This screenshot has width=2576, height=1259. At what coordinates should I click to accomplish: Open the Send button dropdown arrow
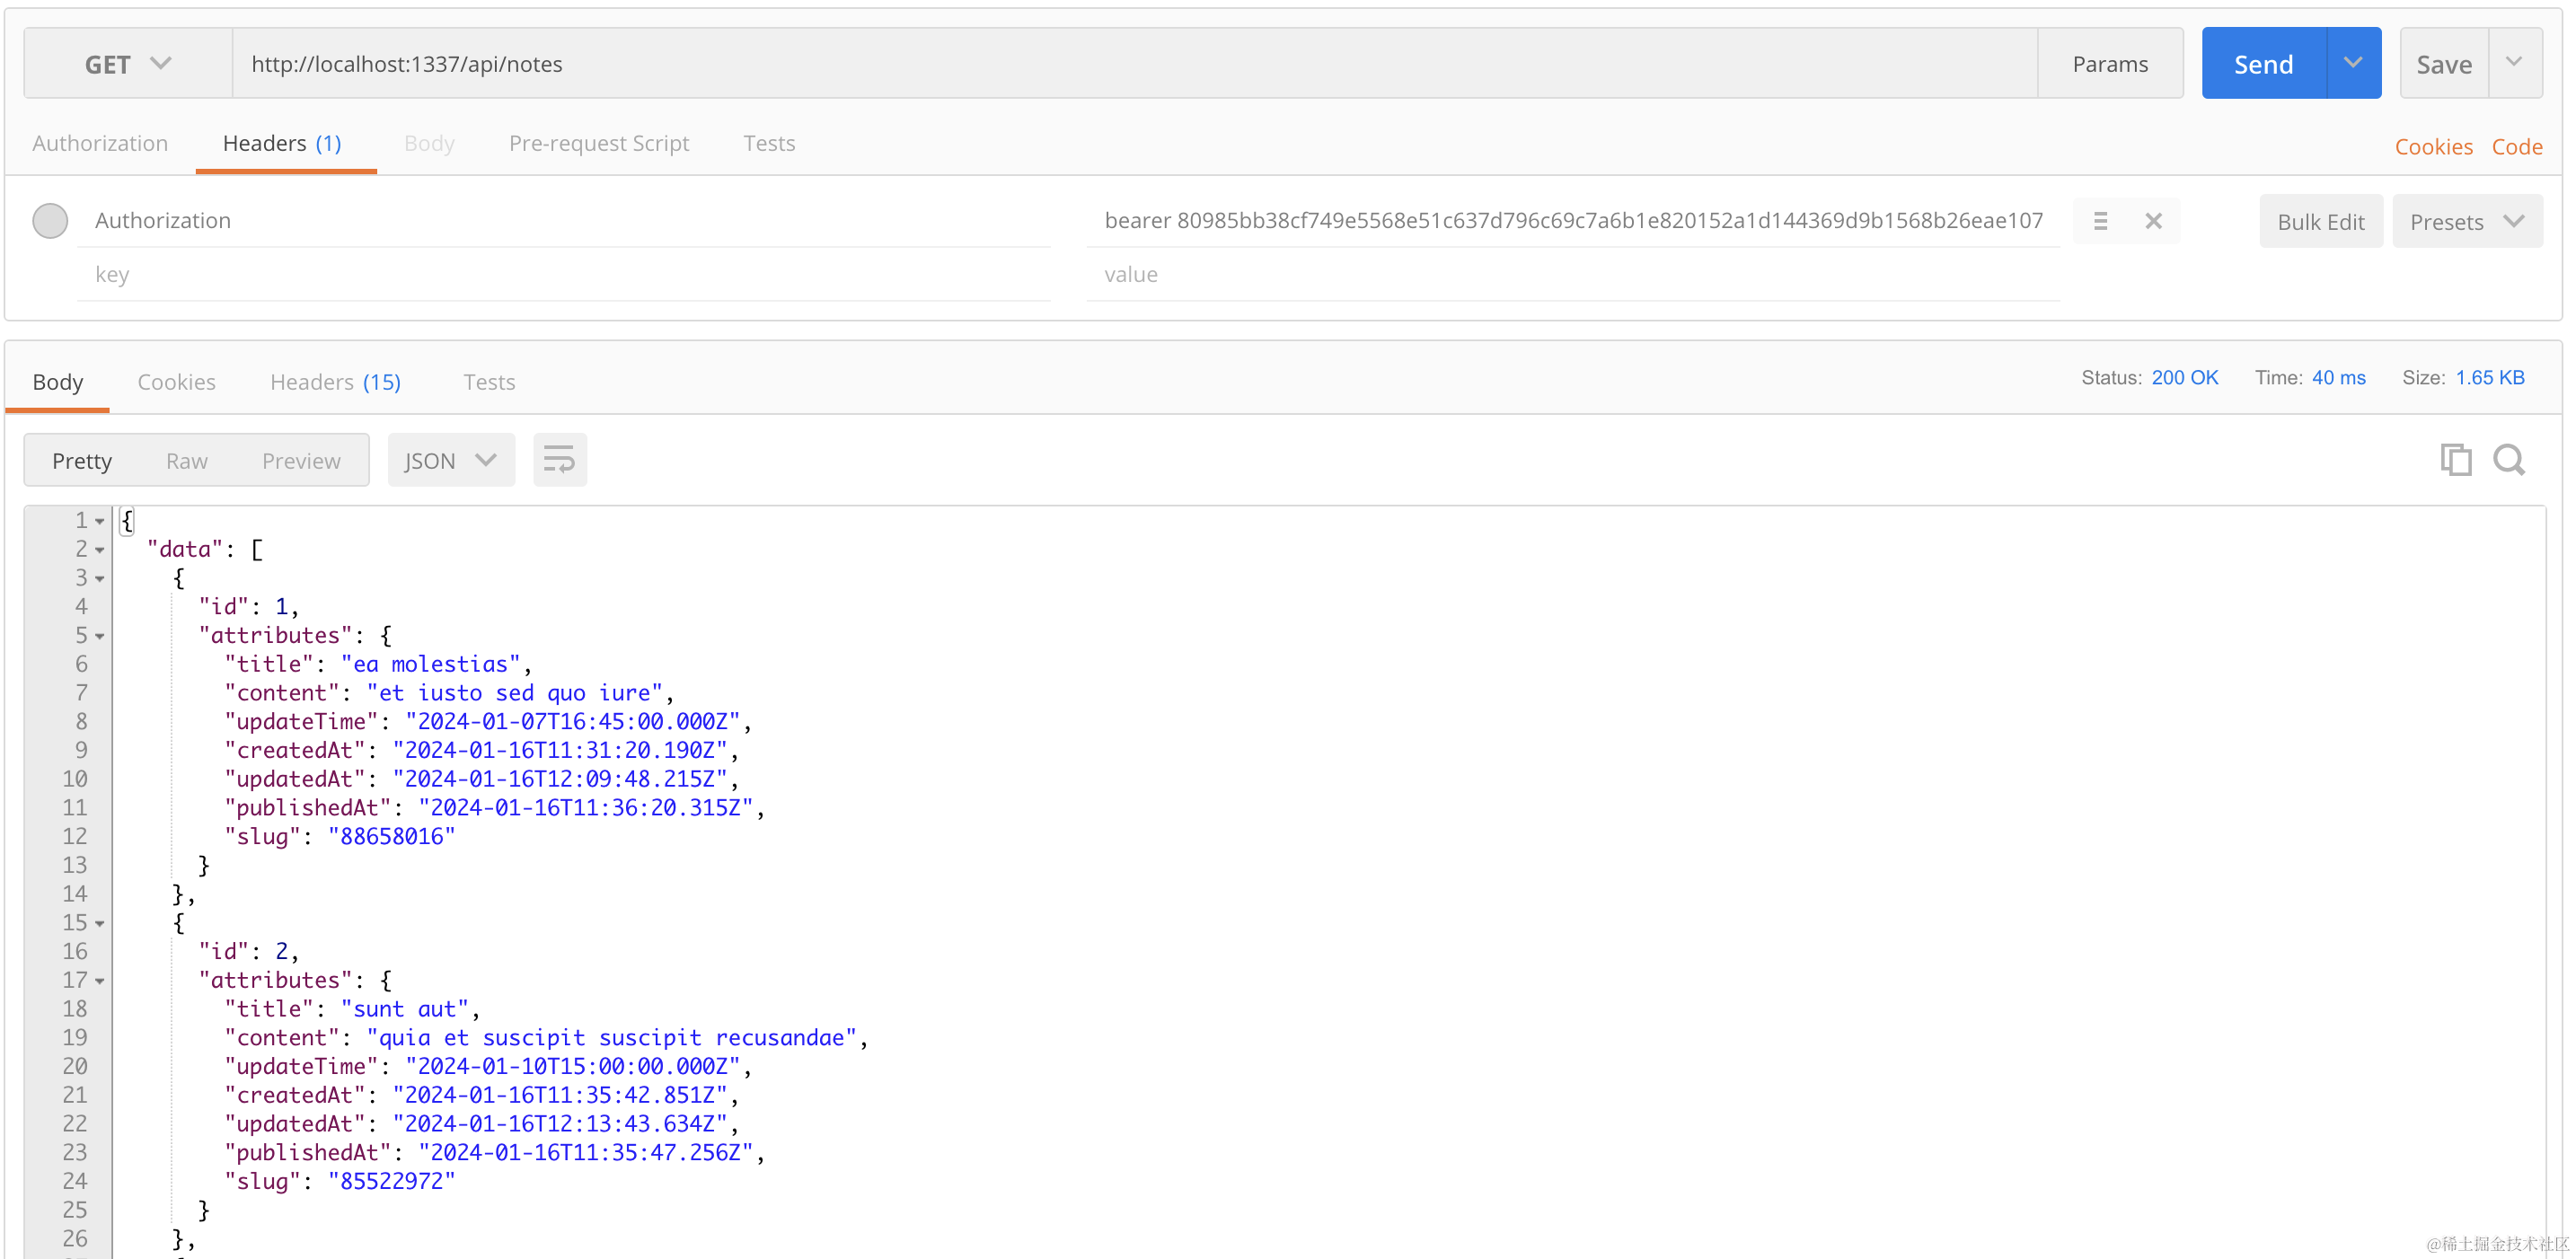click(2353, 63)
